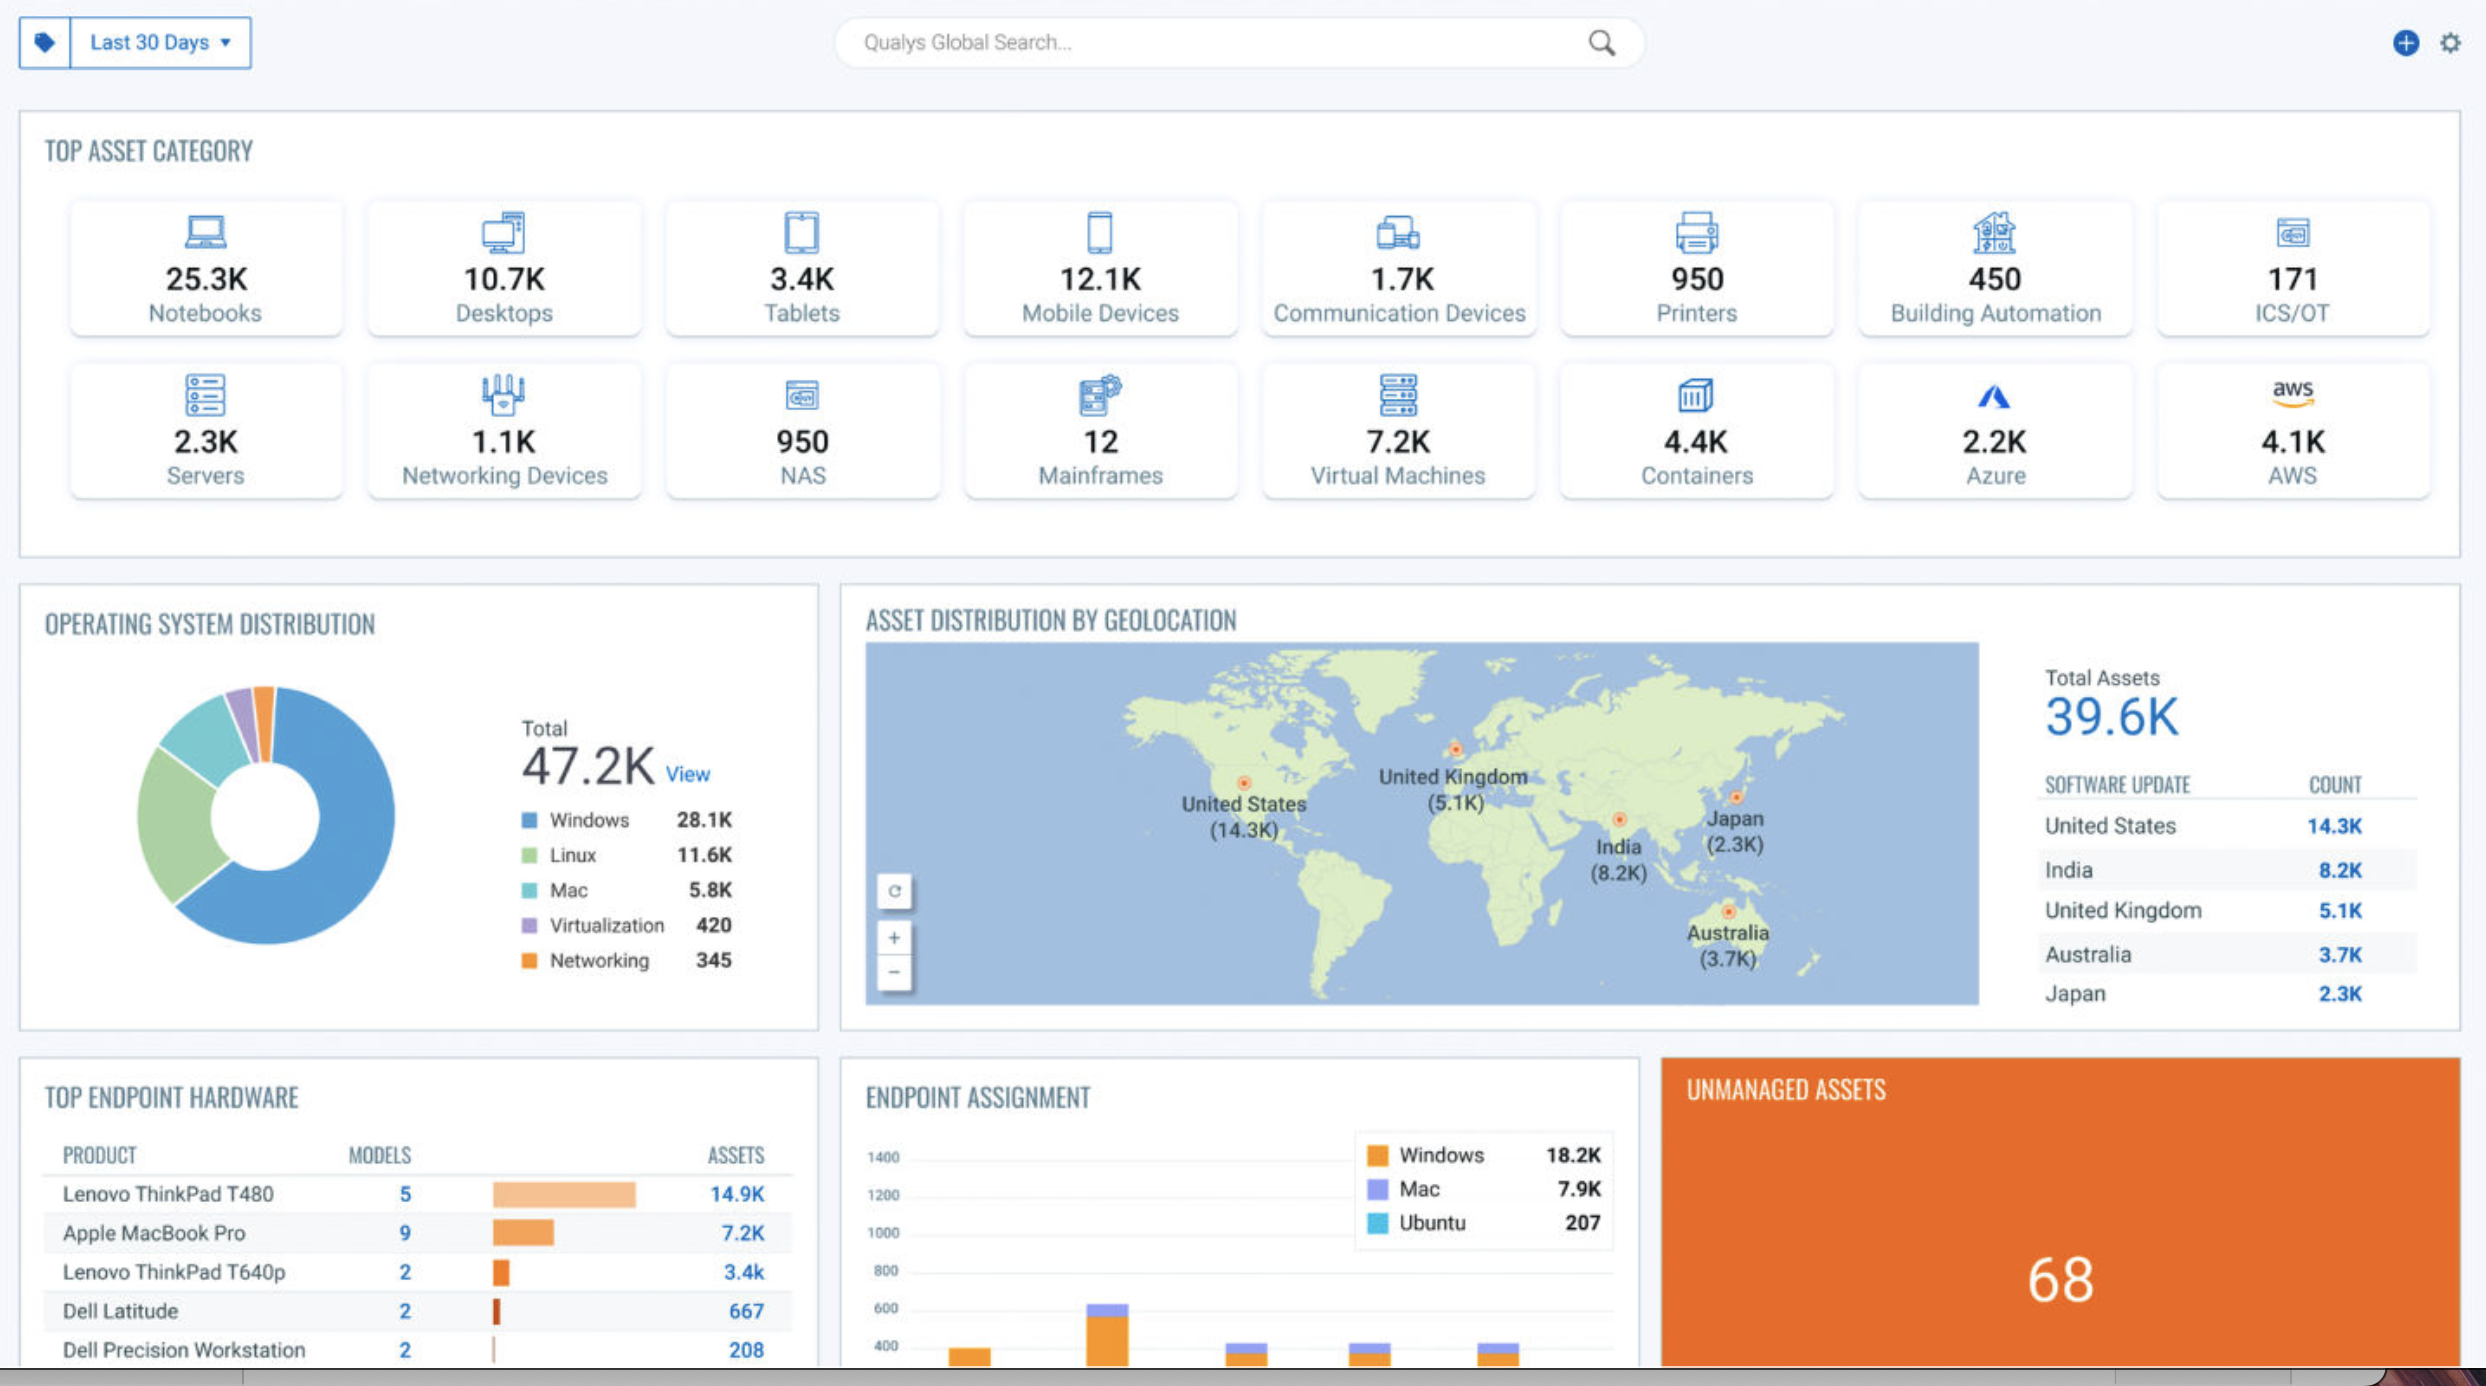Viewport: 2486px width, 1386px height.
Task: Click the settings gear icon top right
Action: (x=2450, y=43)
